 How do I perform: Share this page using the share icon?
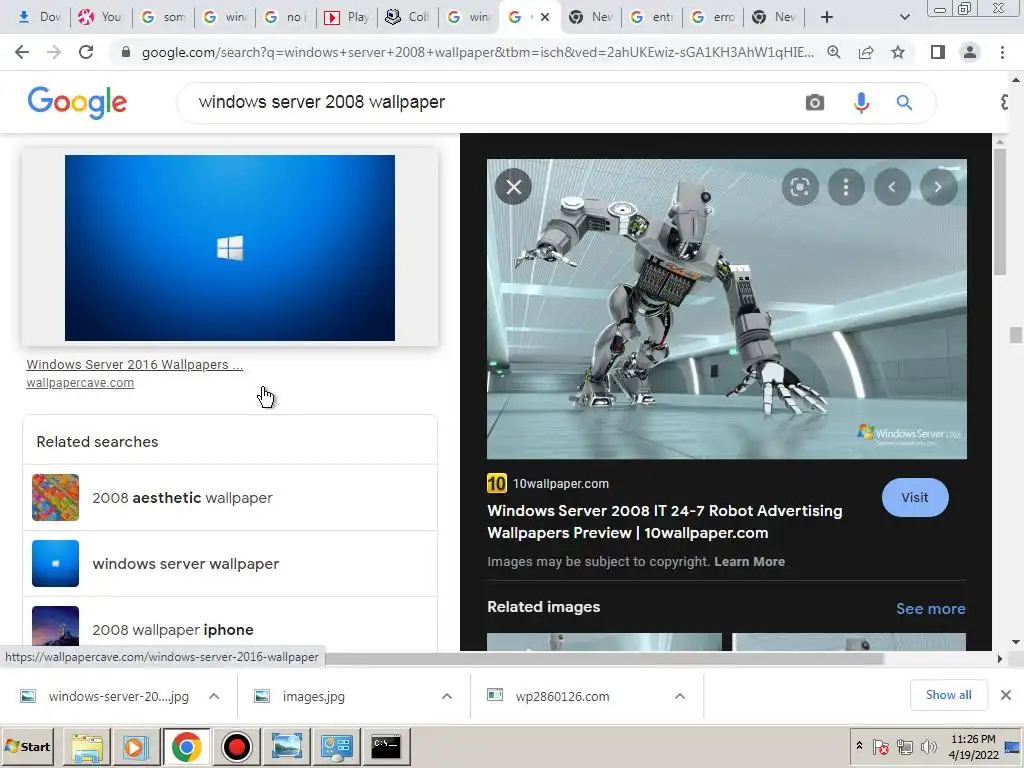[866, 52]
